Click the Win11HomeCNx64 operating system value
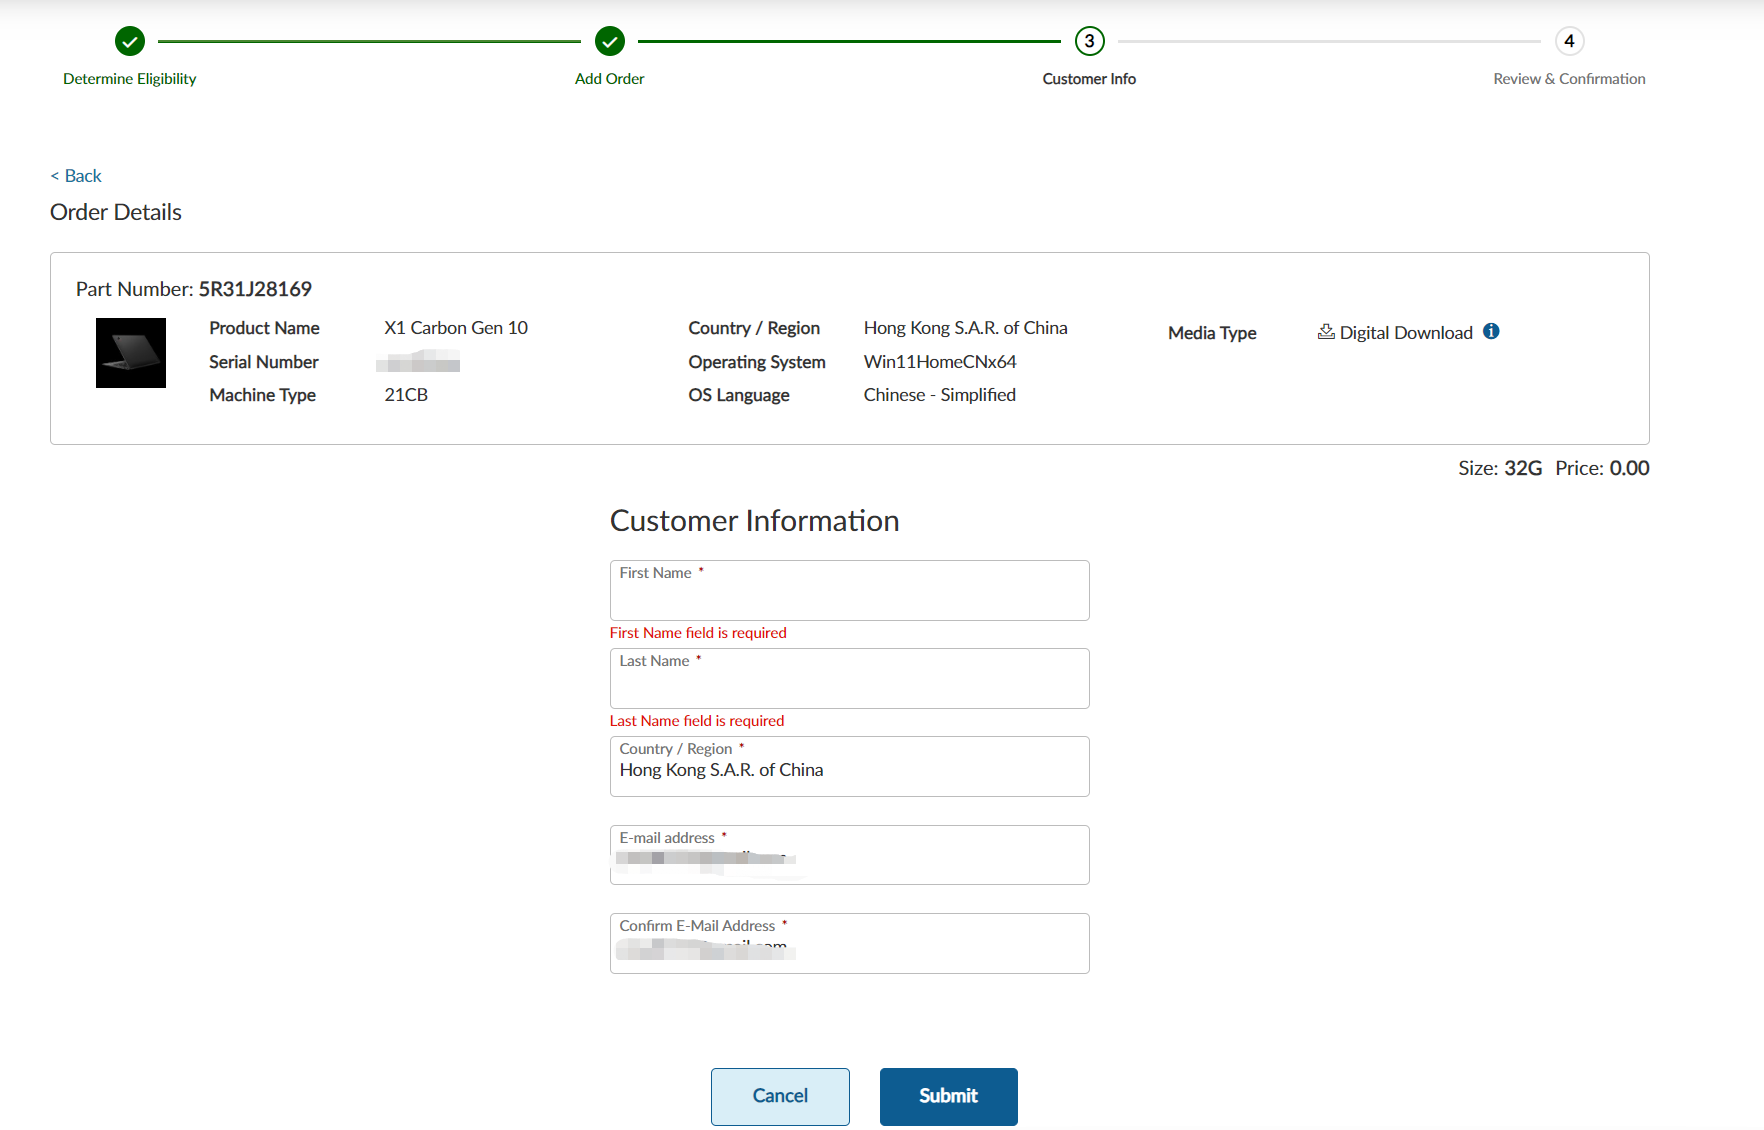Screen dimensions: 1764x1130 pos(940,362)
